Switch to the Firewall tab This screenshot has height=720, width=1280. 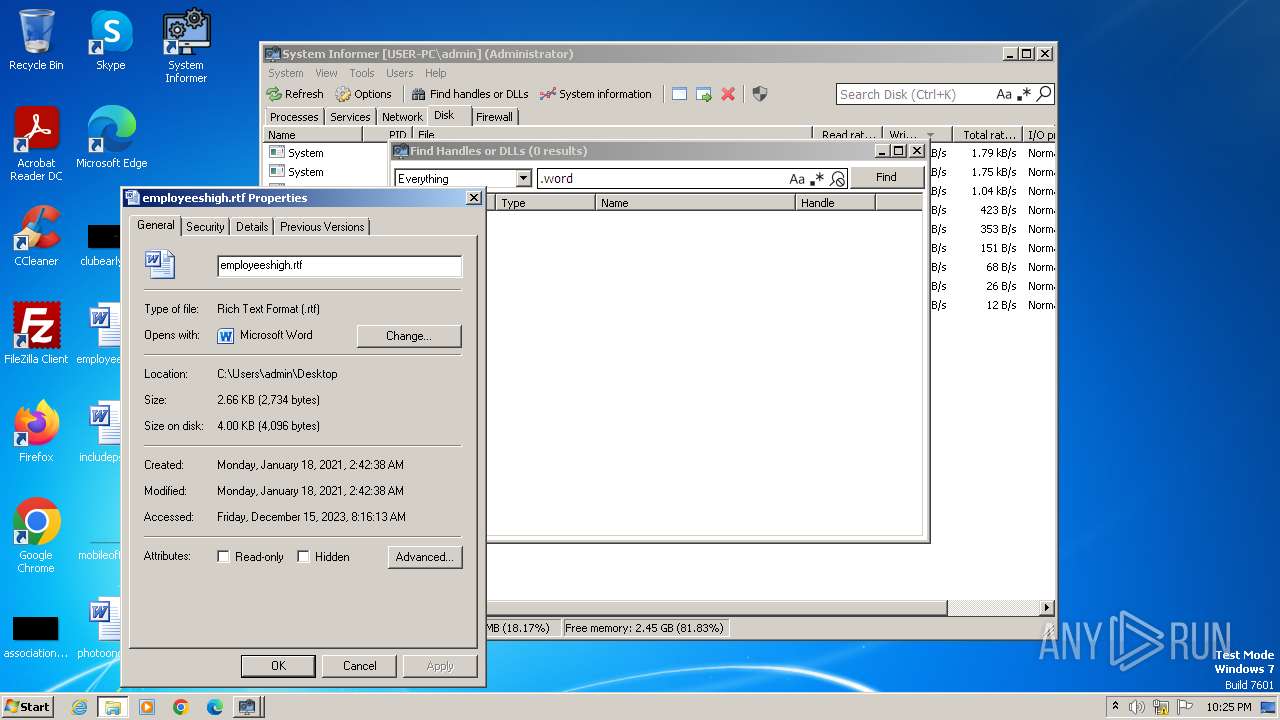(x=494, y=117)
